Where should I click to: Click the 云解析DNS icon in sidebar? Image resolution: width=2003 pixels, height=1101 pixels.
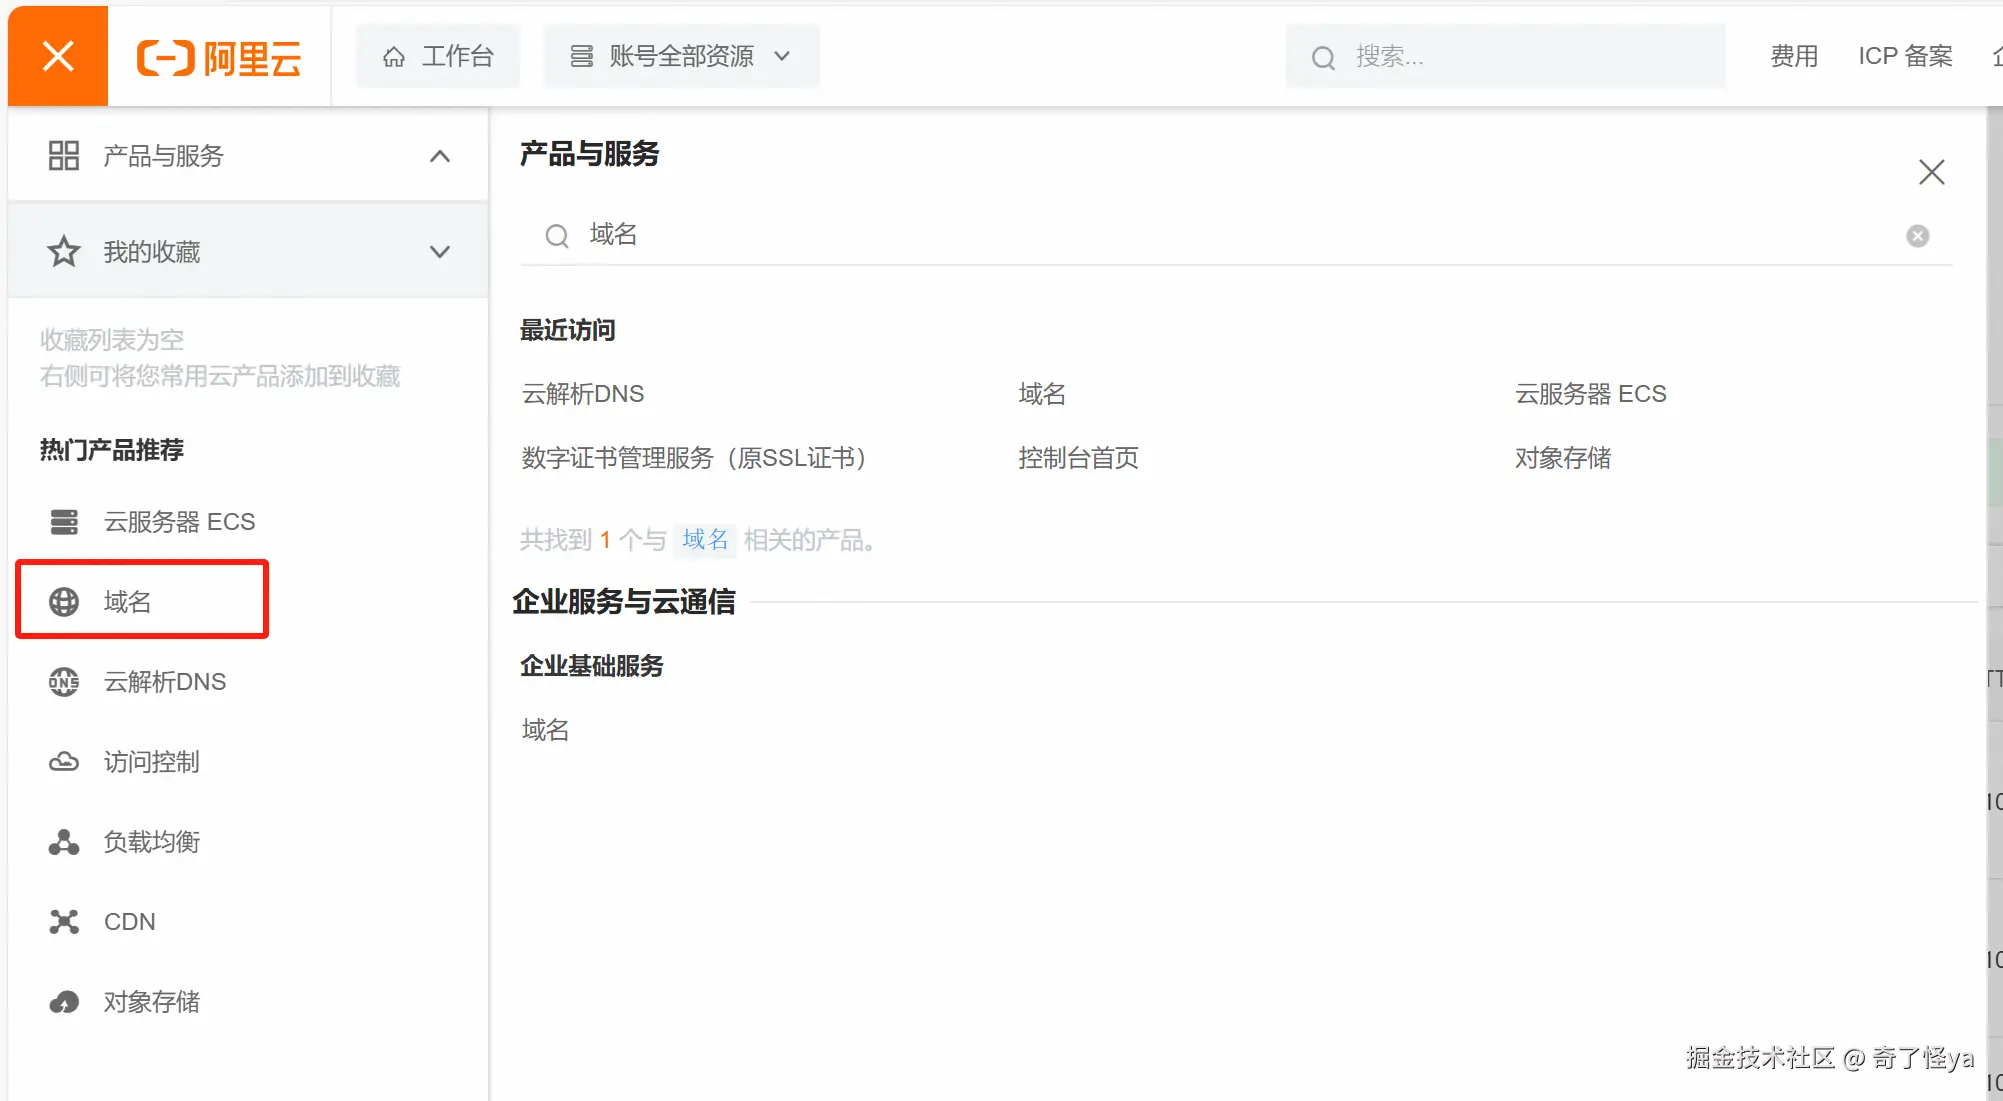[64, 682]
